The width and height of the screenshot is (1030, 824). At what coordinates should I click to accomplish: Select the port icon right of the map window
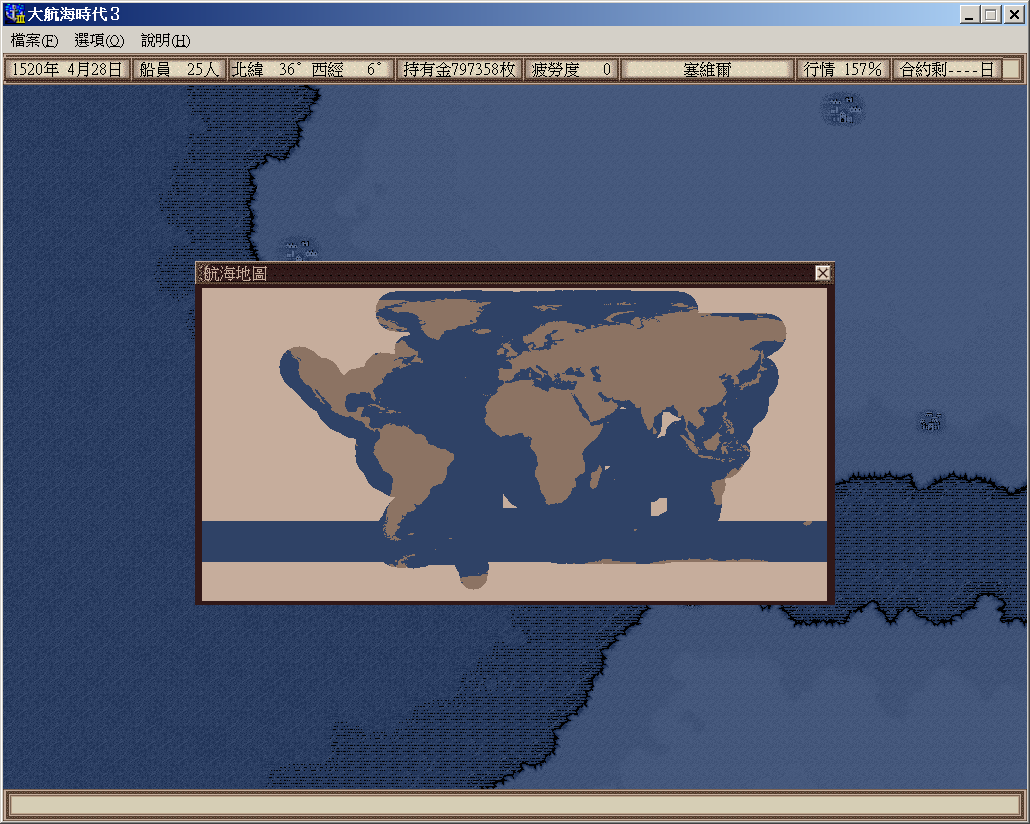coord(931,421)
